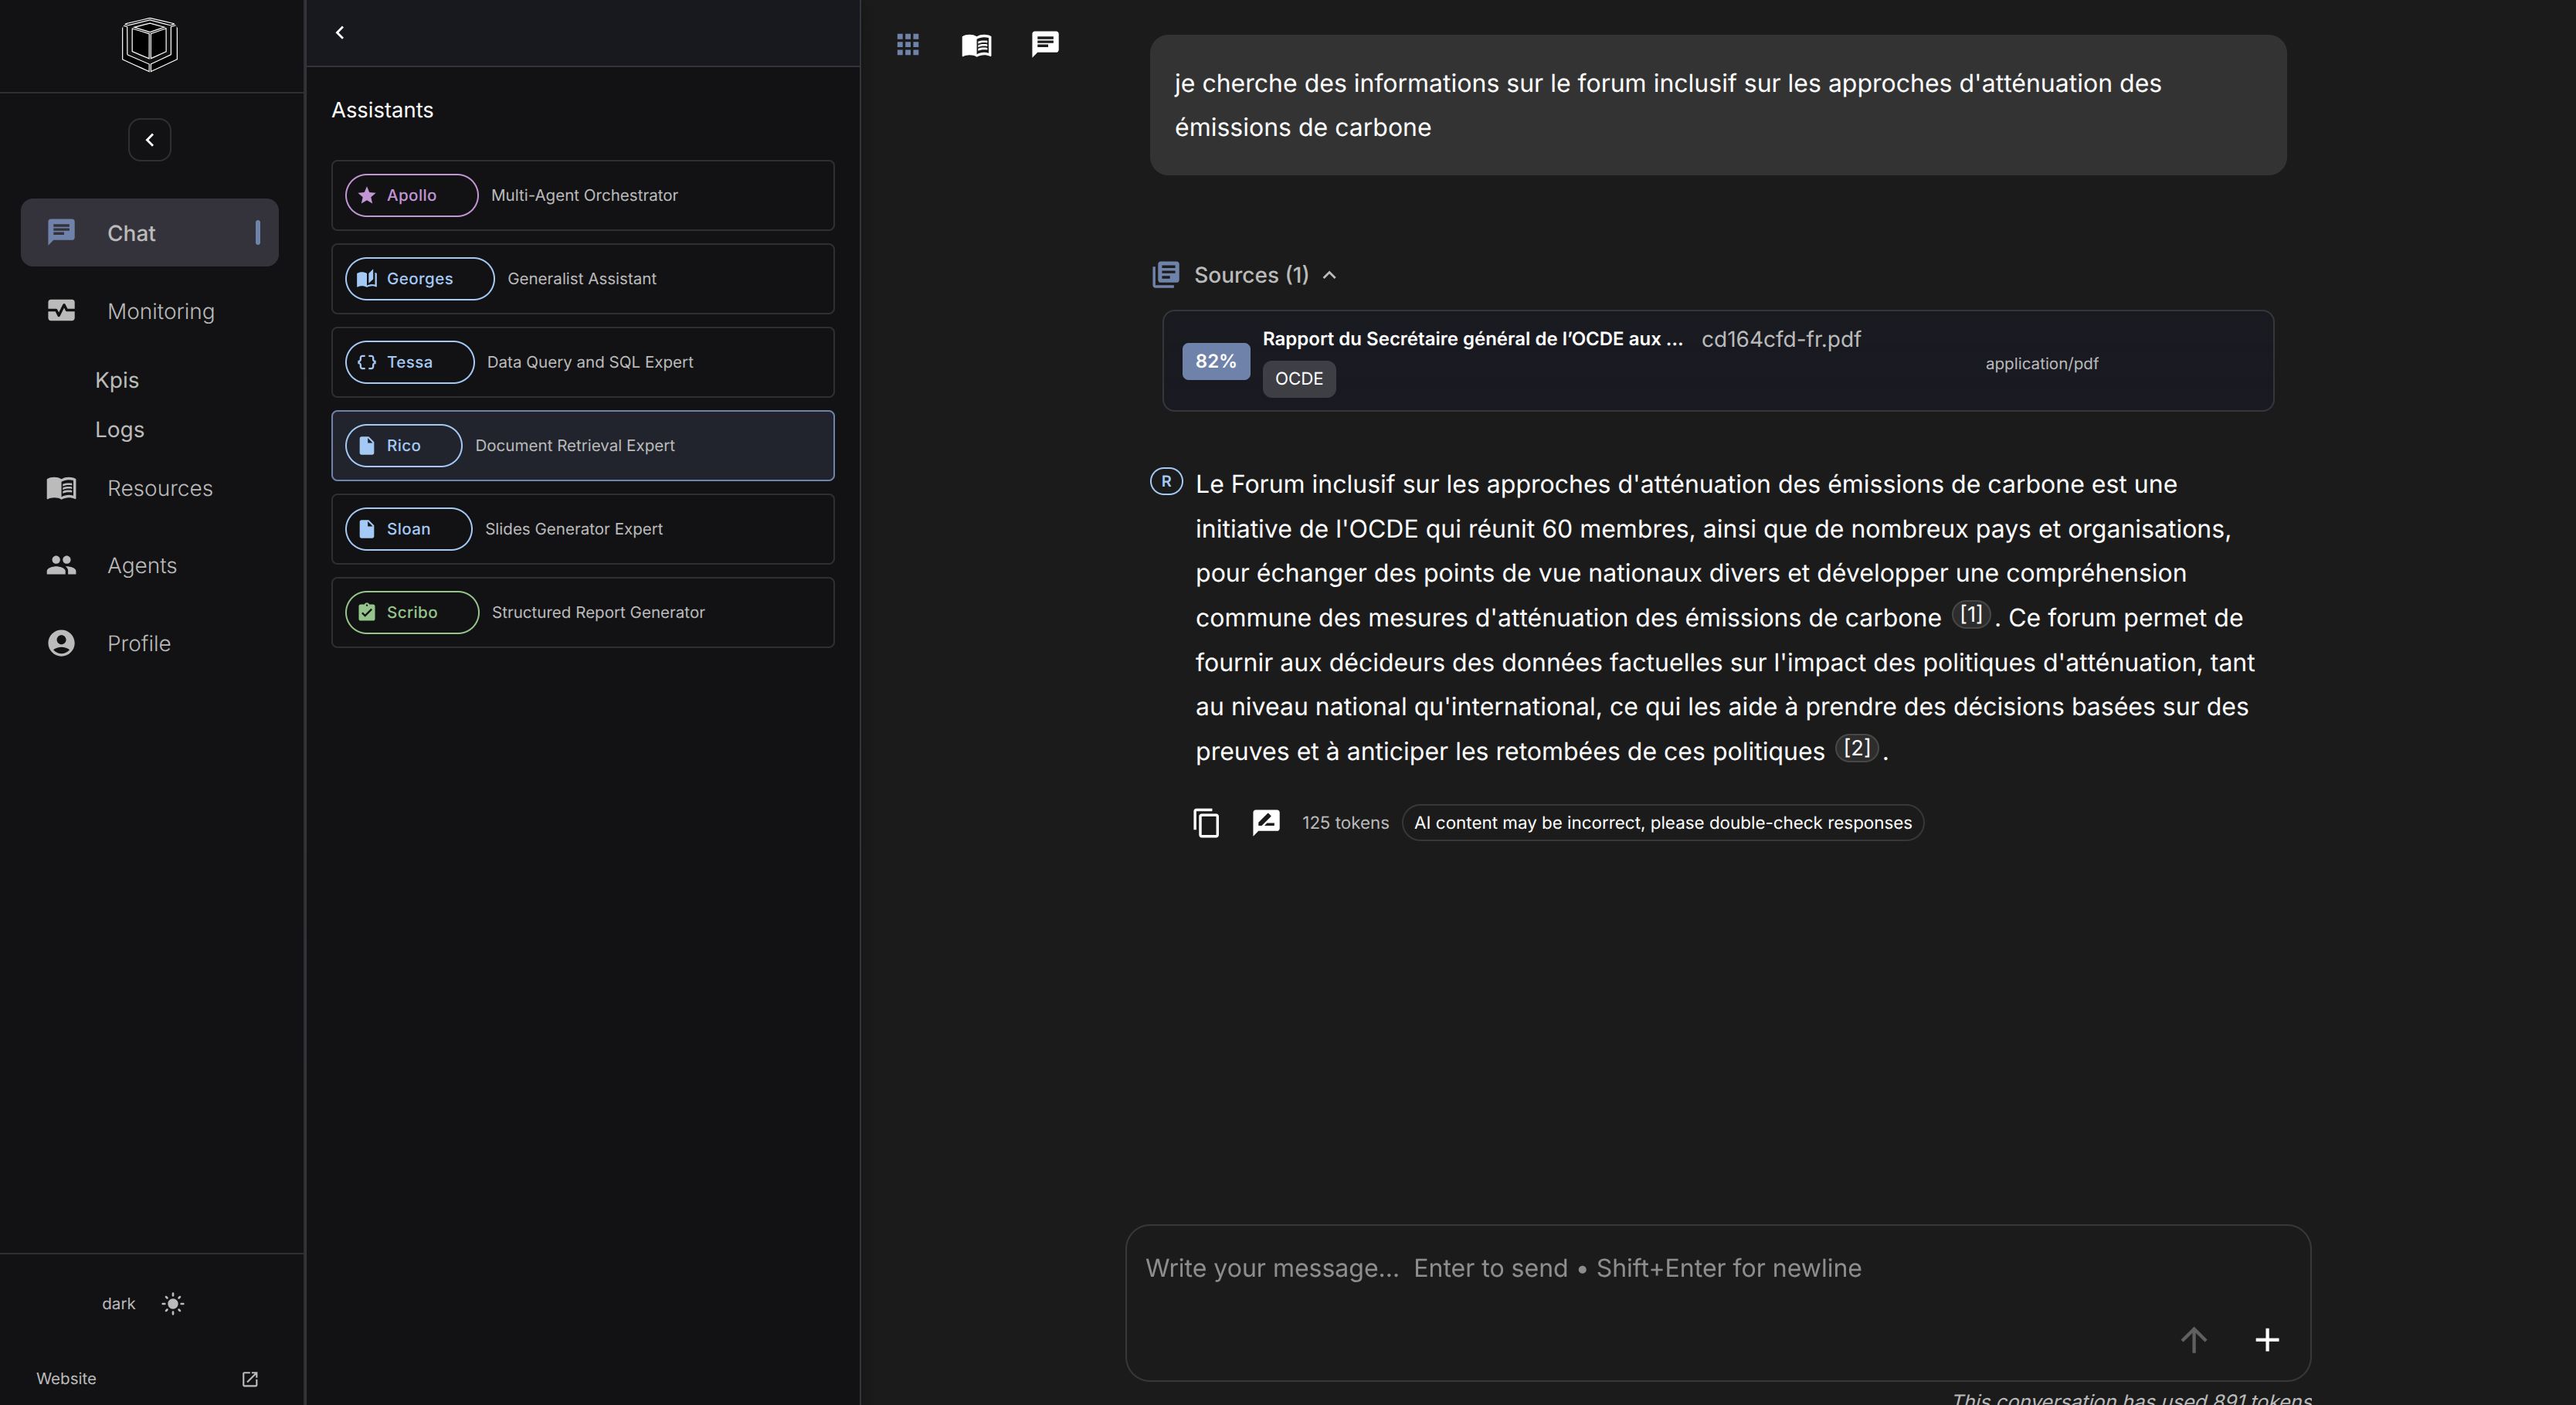Viewport: 2576px width, 1405px height.
Task: Close the Assistants panel using back chevron
Action: [x=340, y=33]
